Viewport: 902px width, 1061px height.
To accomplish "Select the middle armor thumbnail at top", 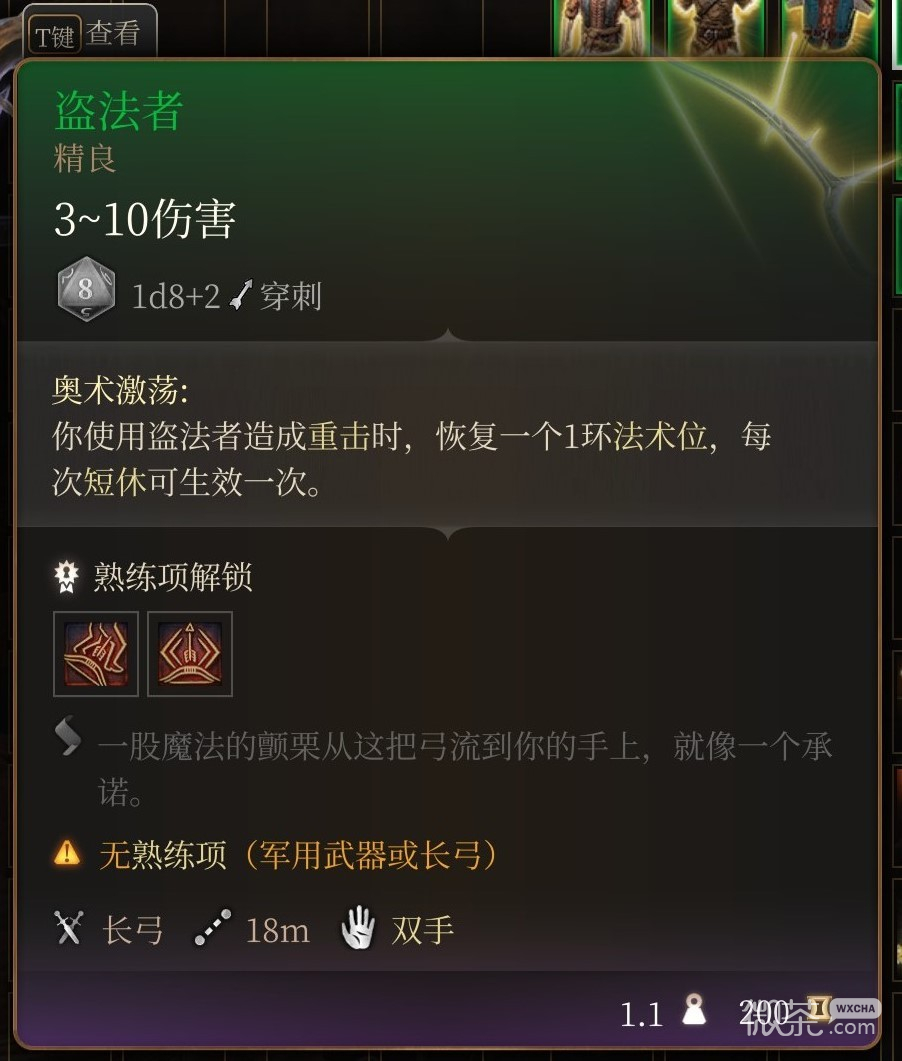I will coord(715,27).
